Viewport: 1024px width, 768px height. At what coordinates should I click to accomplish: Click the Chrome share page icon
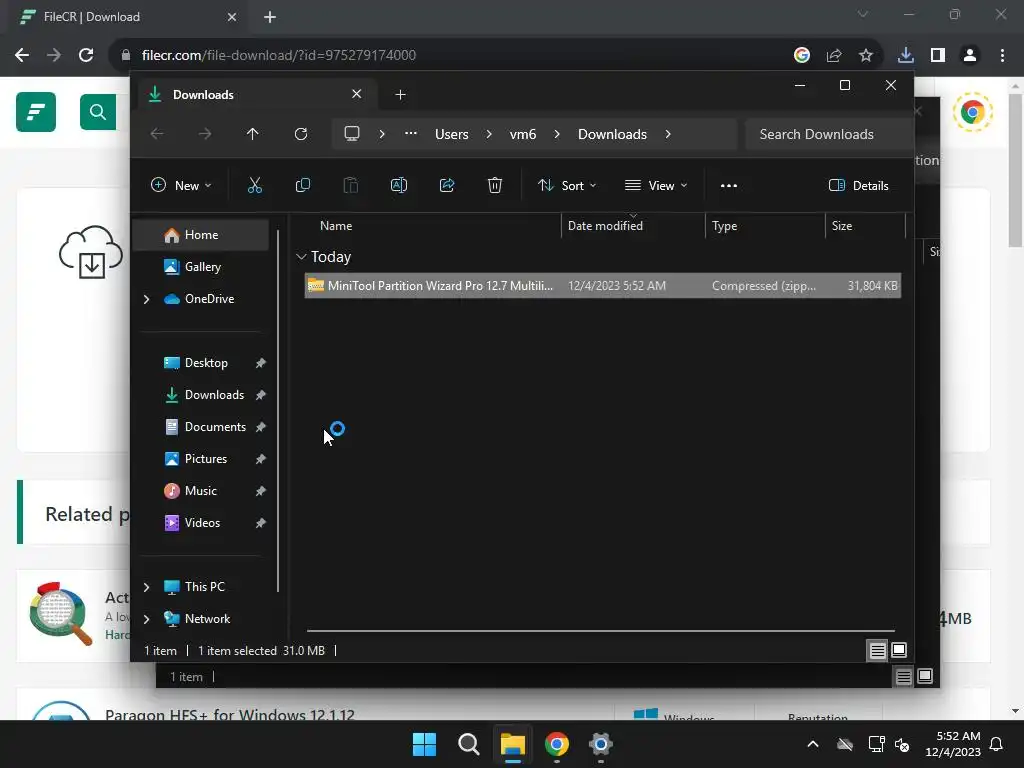[x=834, y=56]
